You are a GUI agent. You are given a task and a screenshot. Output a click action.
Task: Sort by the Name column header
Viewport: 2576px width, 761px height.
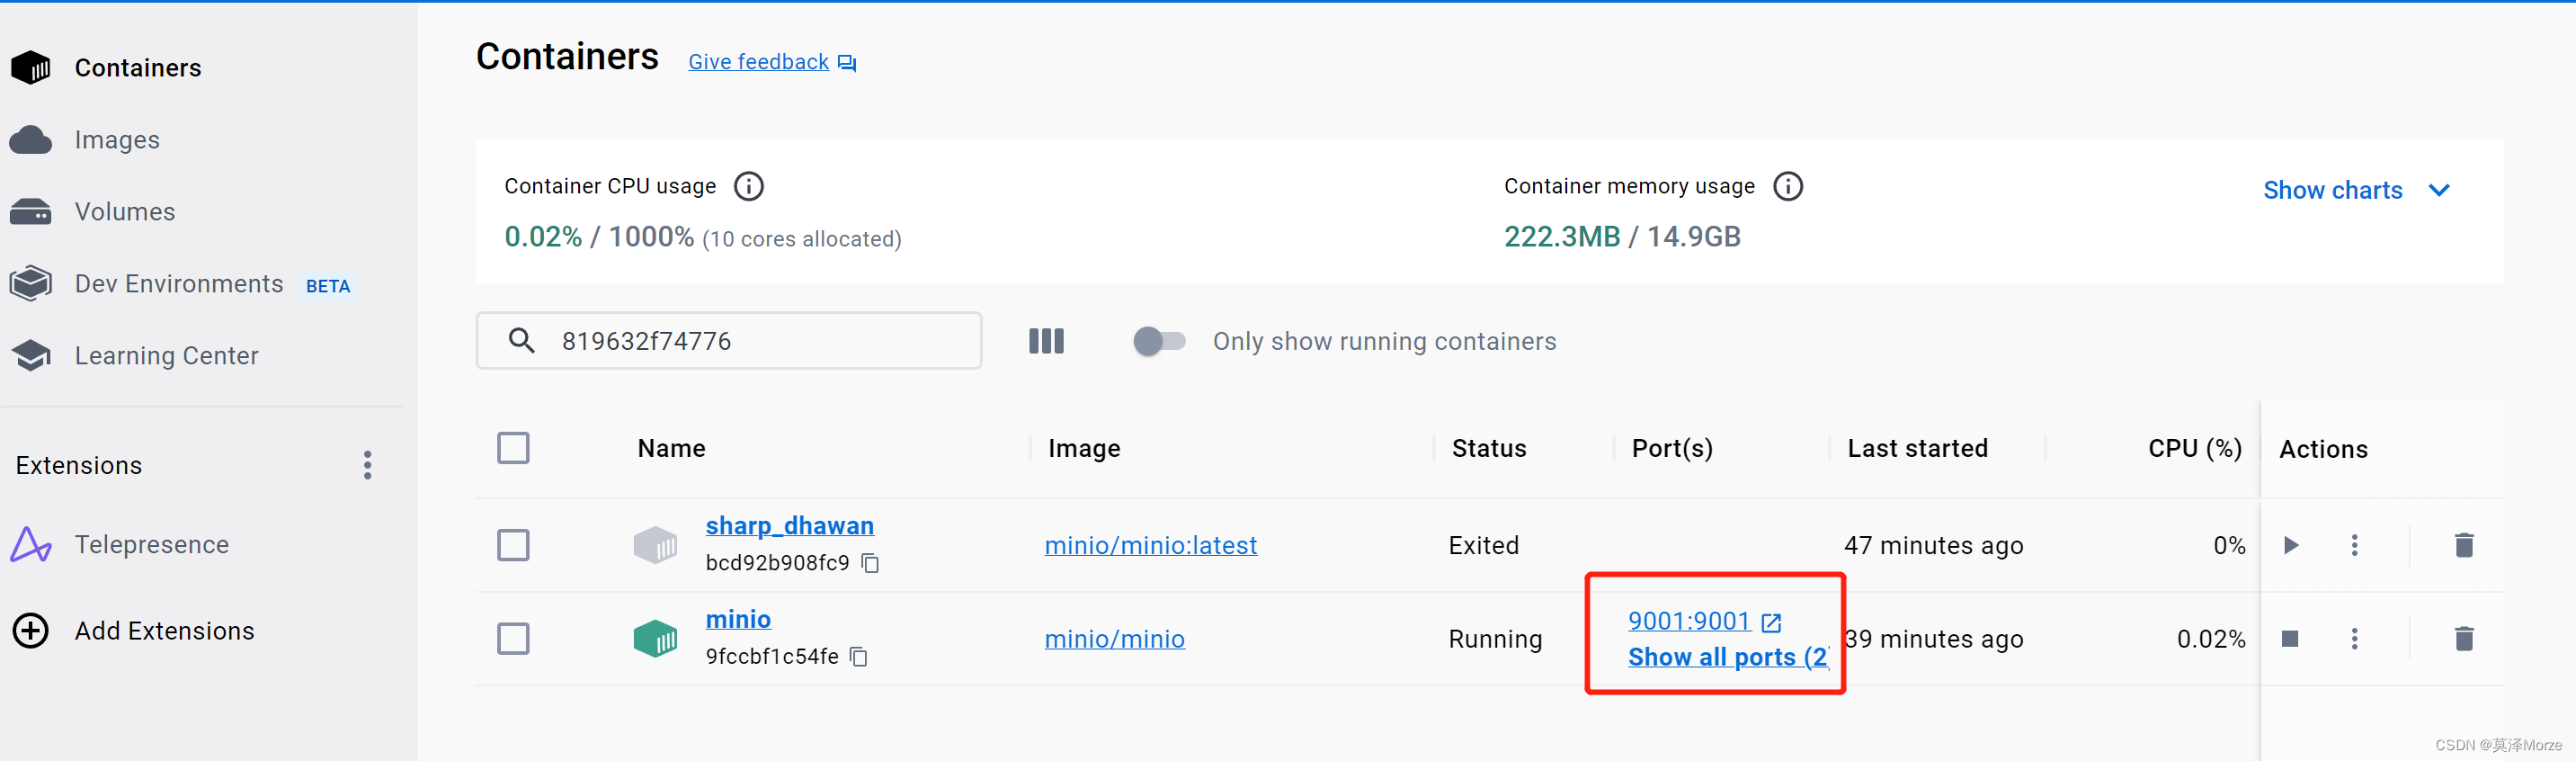coord(671,448)
